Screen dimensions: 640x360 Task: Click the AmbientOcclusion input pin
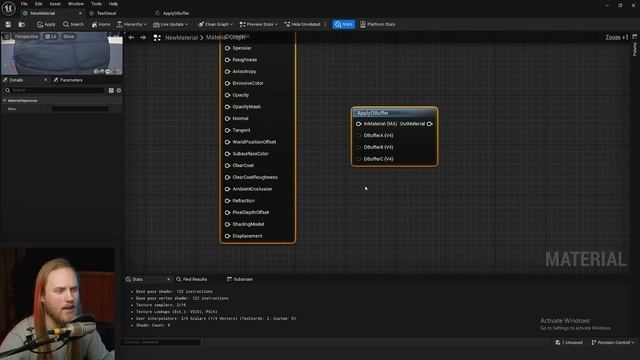(228, 189)
